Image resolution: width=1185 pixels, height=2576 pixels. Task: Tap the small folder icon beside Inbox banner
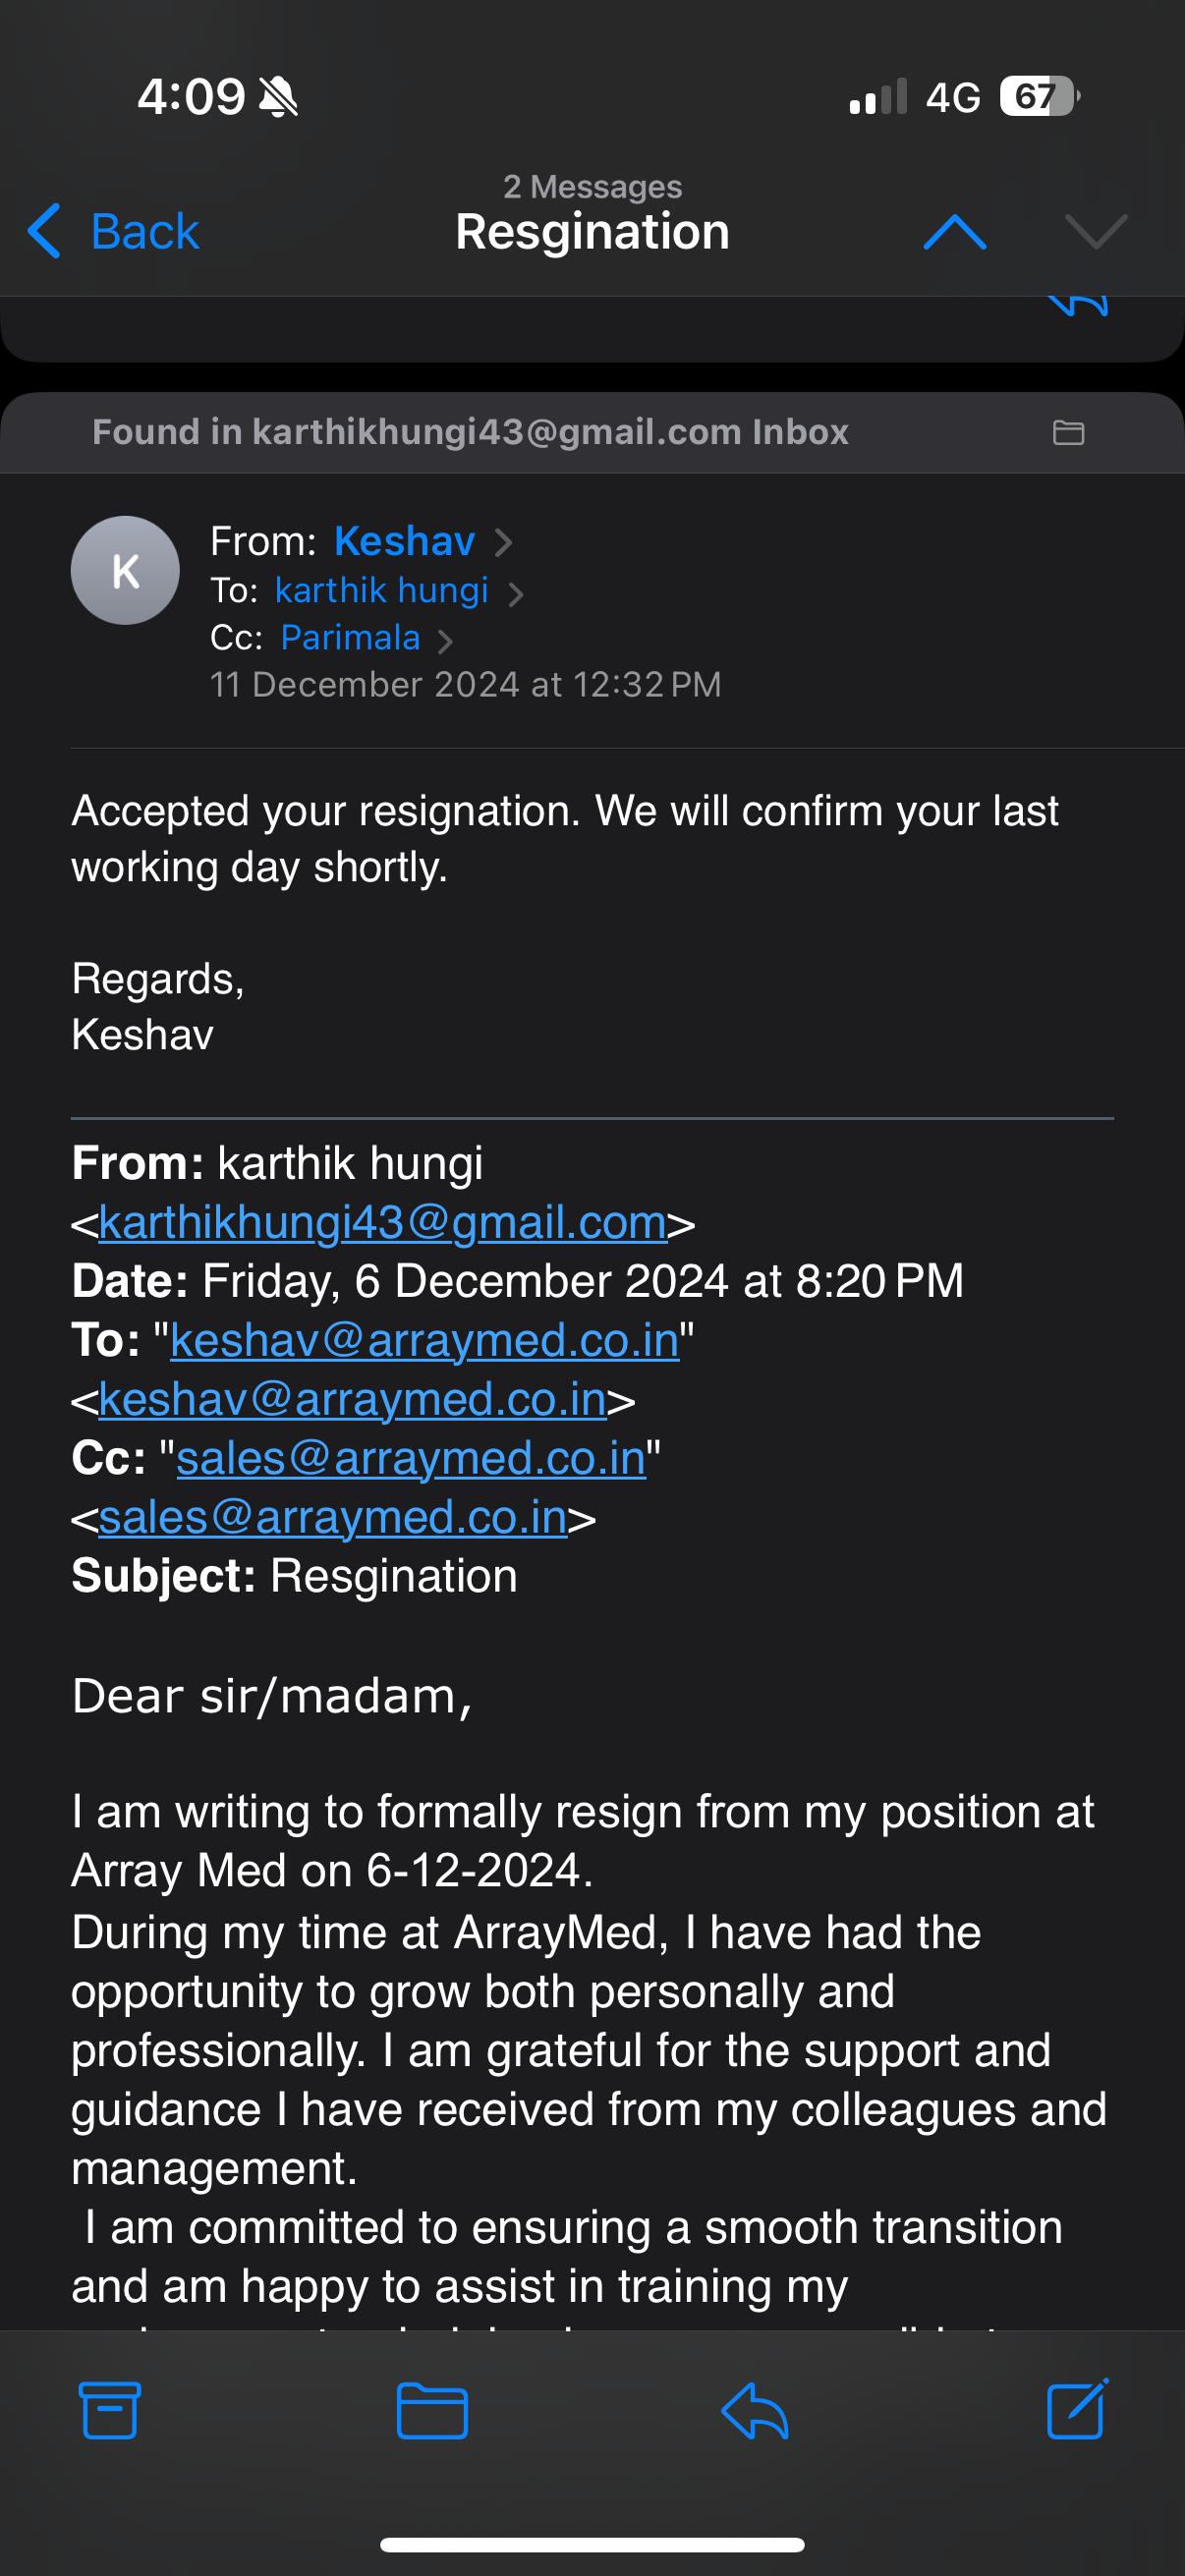(1068, 432)
